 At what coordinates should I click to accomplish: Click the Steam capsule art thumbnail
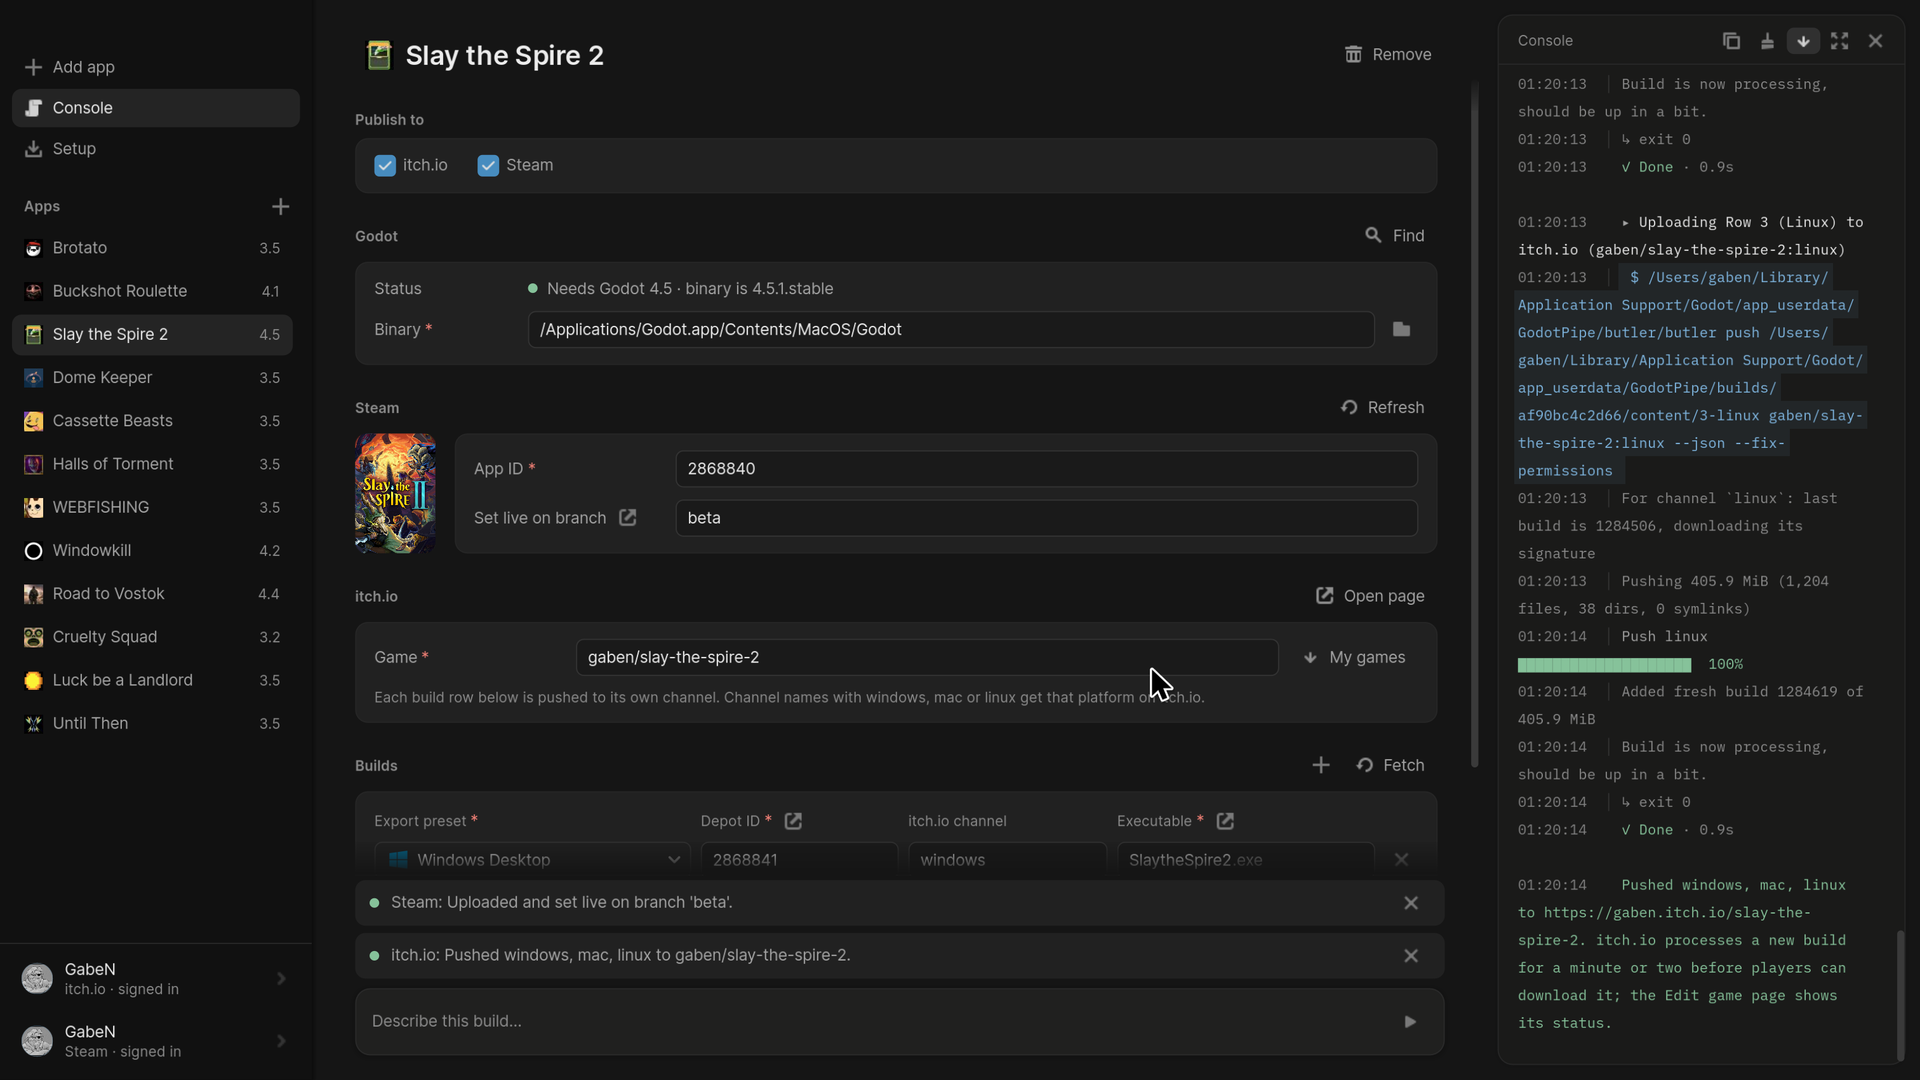pos(395,494)
